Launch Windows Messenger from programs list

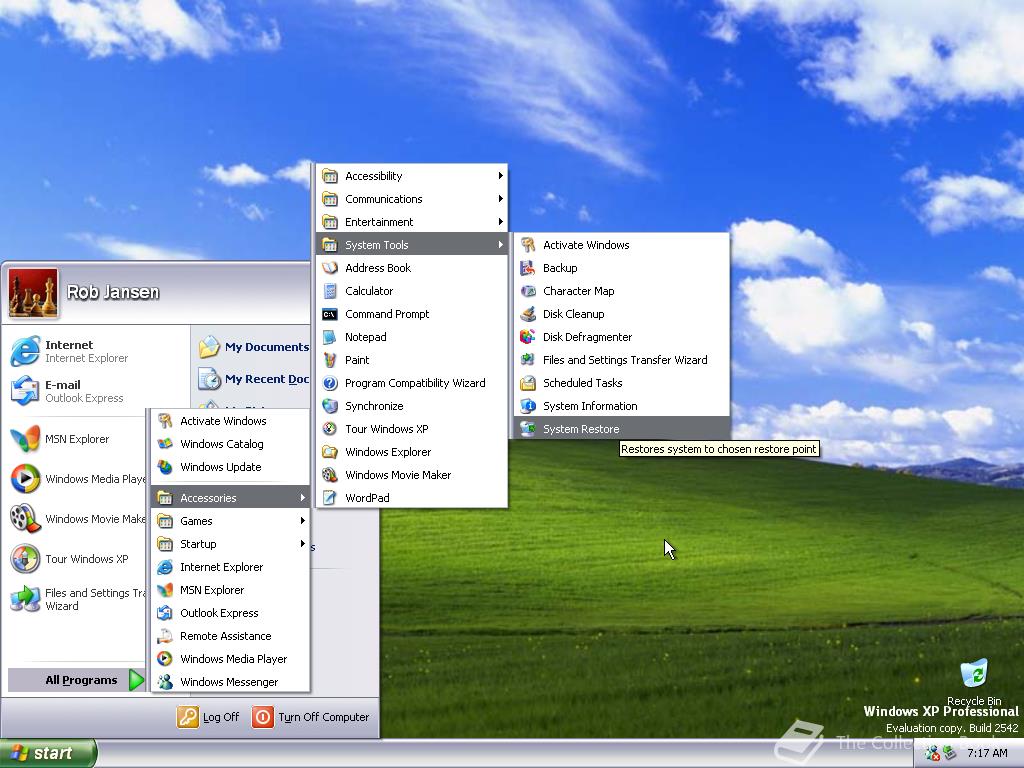pos(230,682)
